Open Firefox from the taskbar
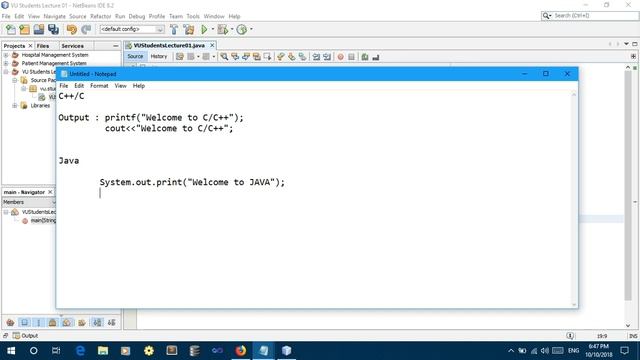This screenshot has width=640, height=360. (x=241, y=351)
